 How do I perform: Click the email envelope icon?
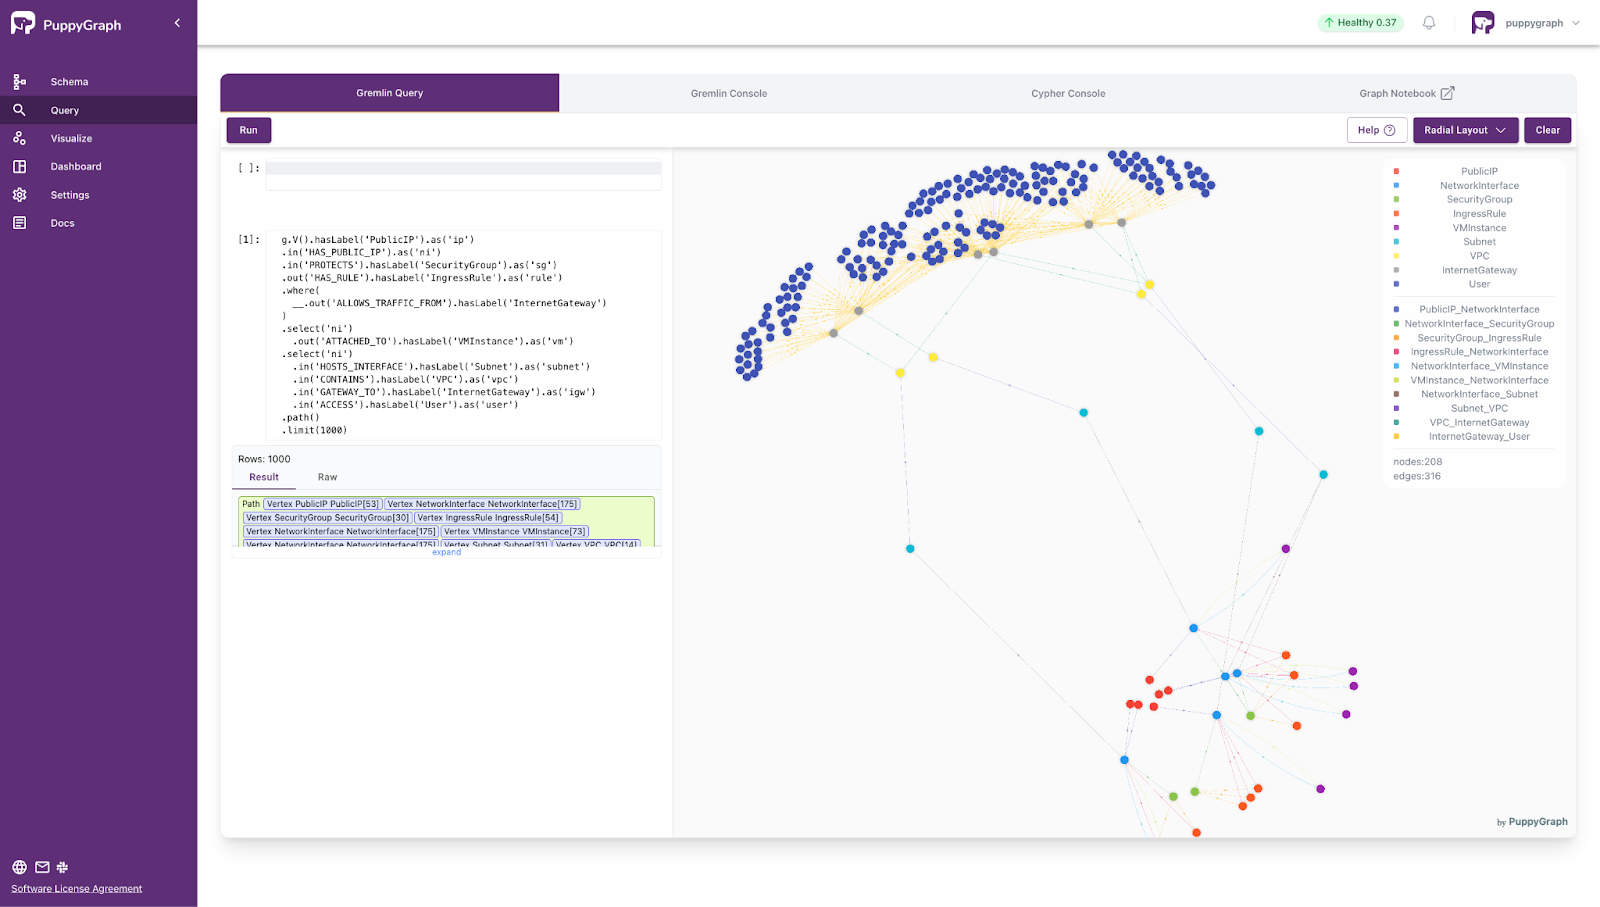click(42, 867)
